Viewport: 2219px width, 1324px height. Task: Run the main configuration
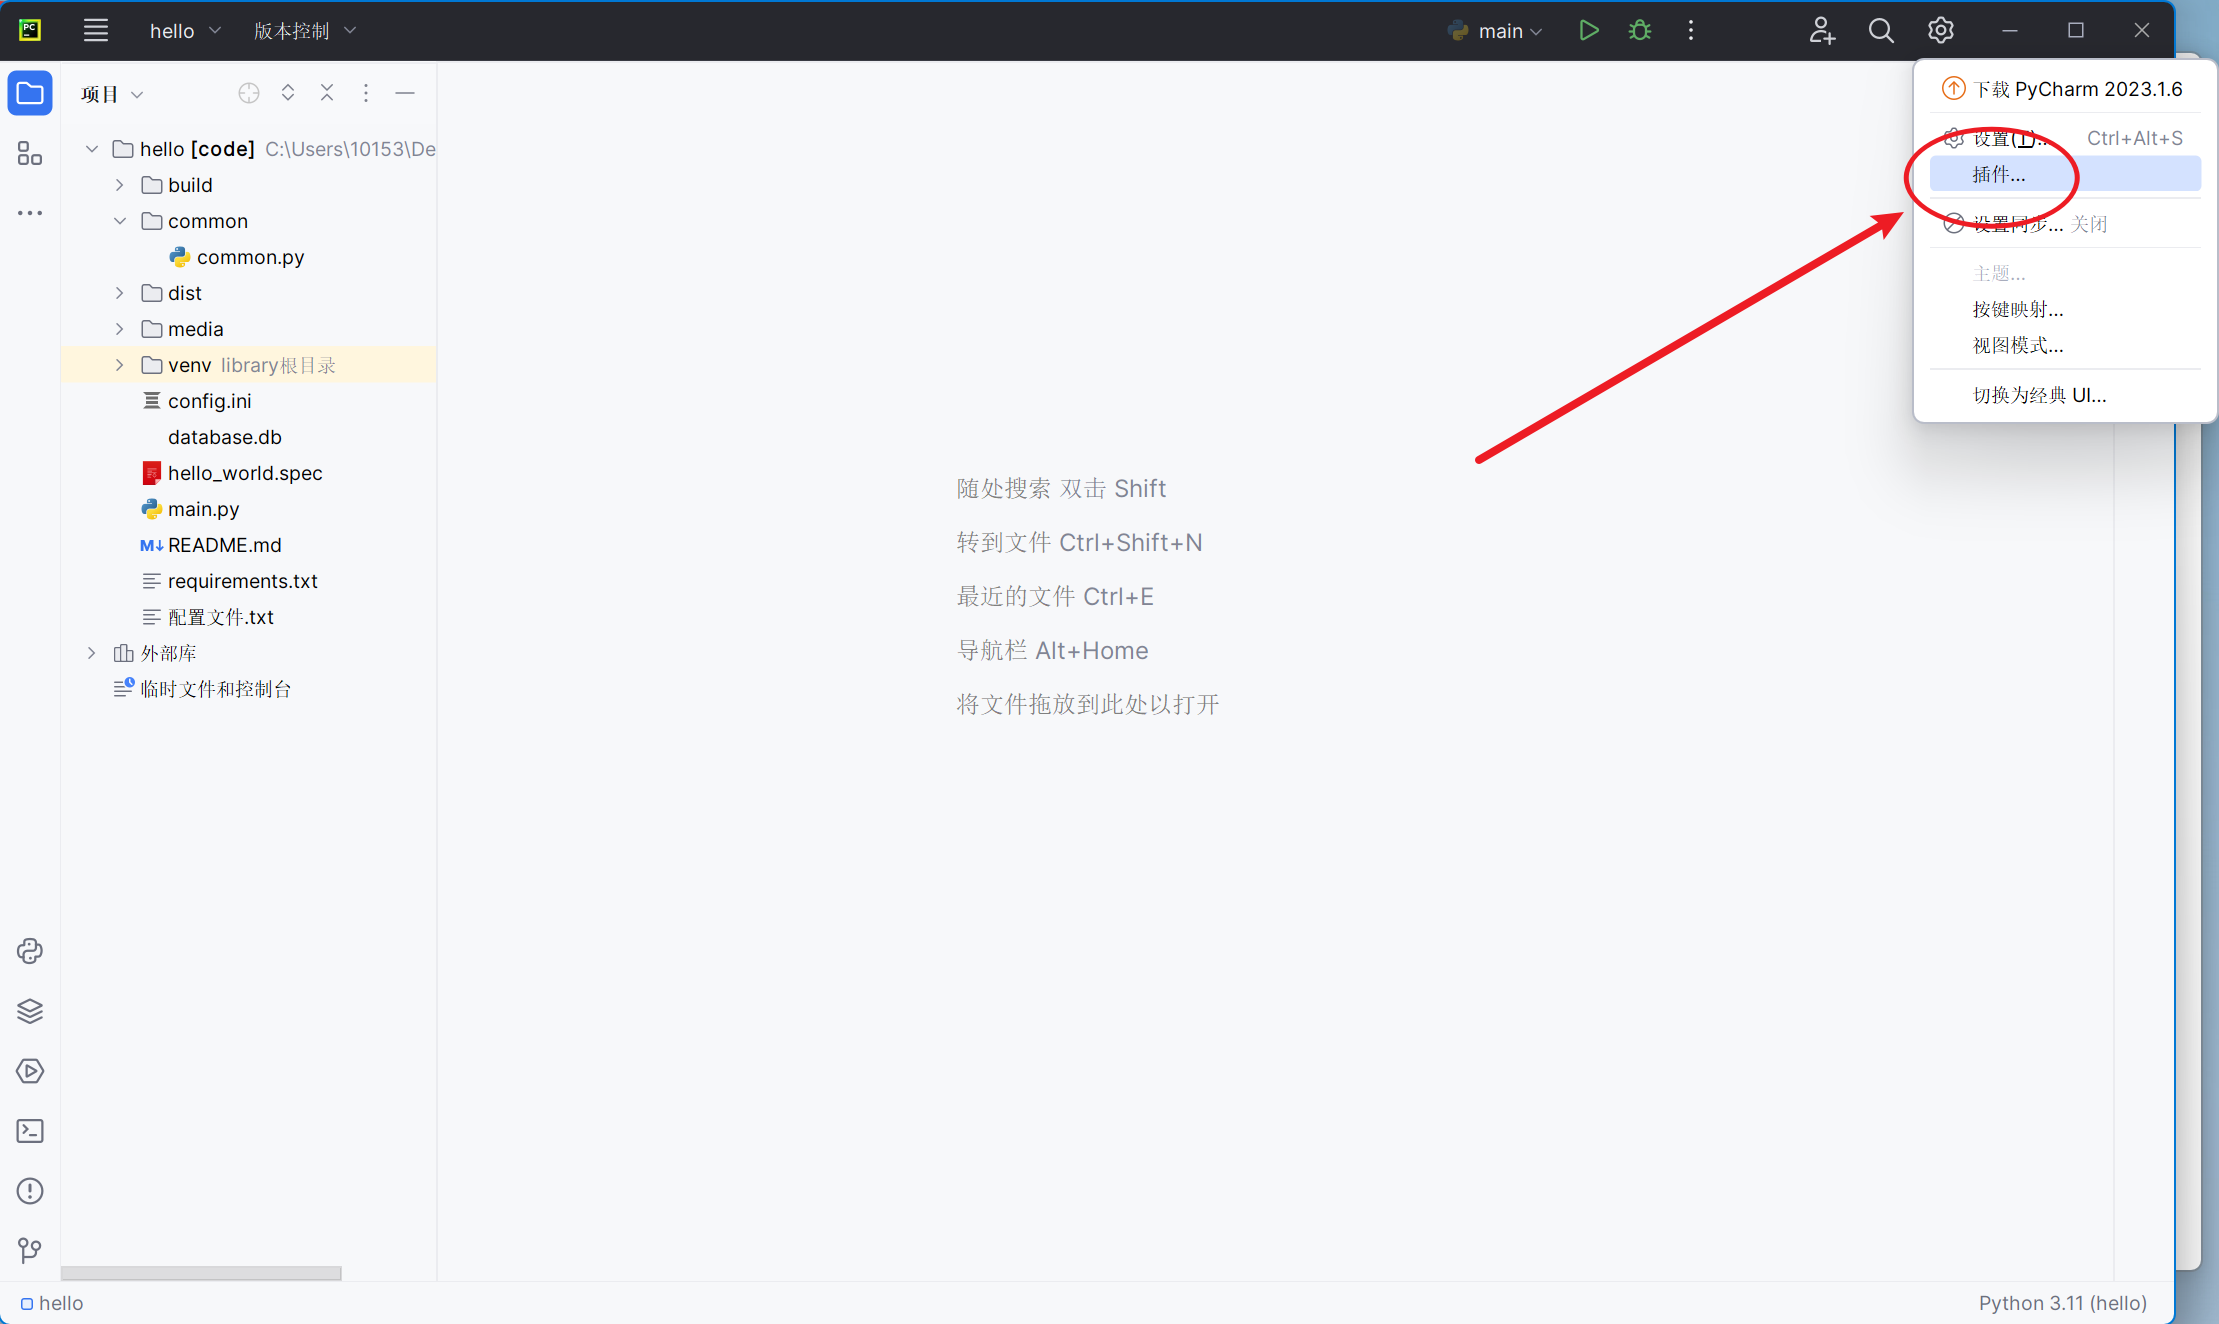click(1588, 30)
